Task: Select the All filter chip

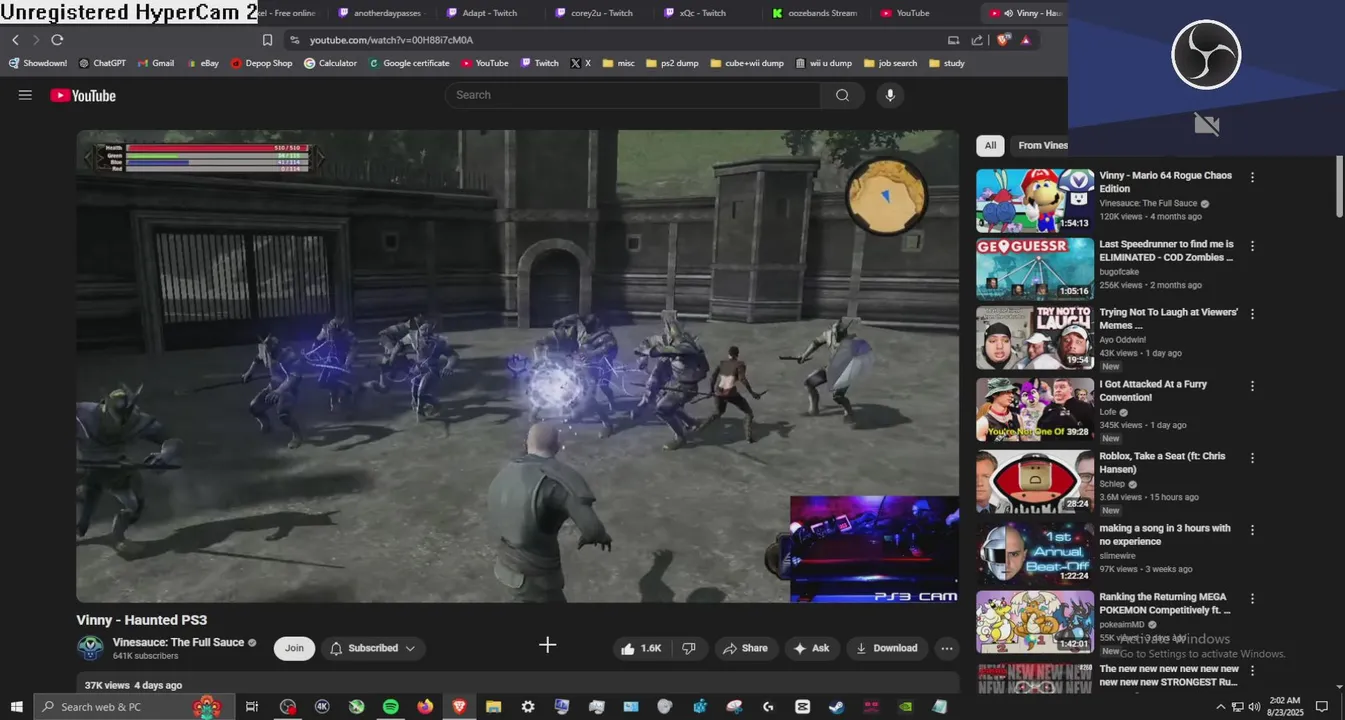Action: 990,146
